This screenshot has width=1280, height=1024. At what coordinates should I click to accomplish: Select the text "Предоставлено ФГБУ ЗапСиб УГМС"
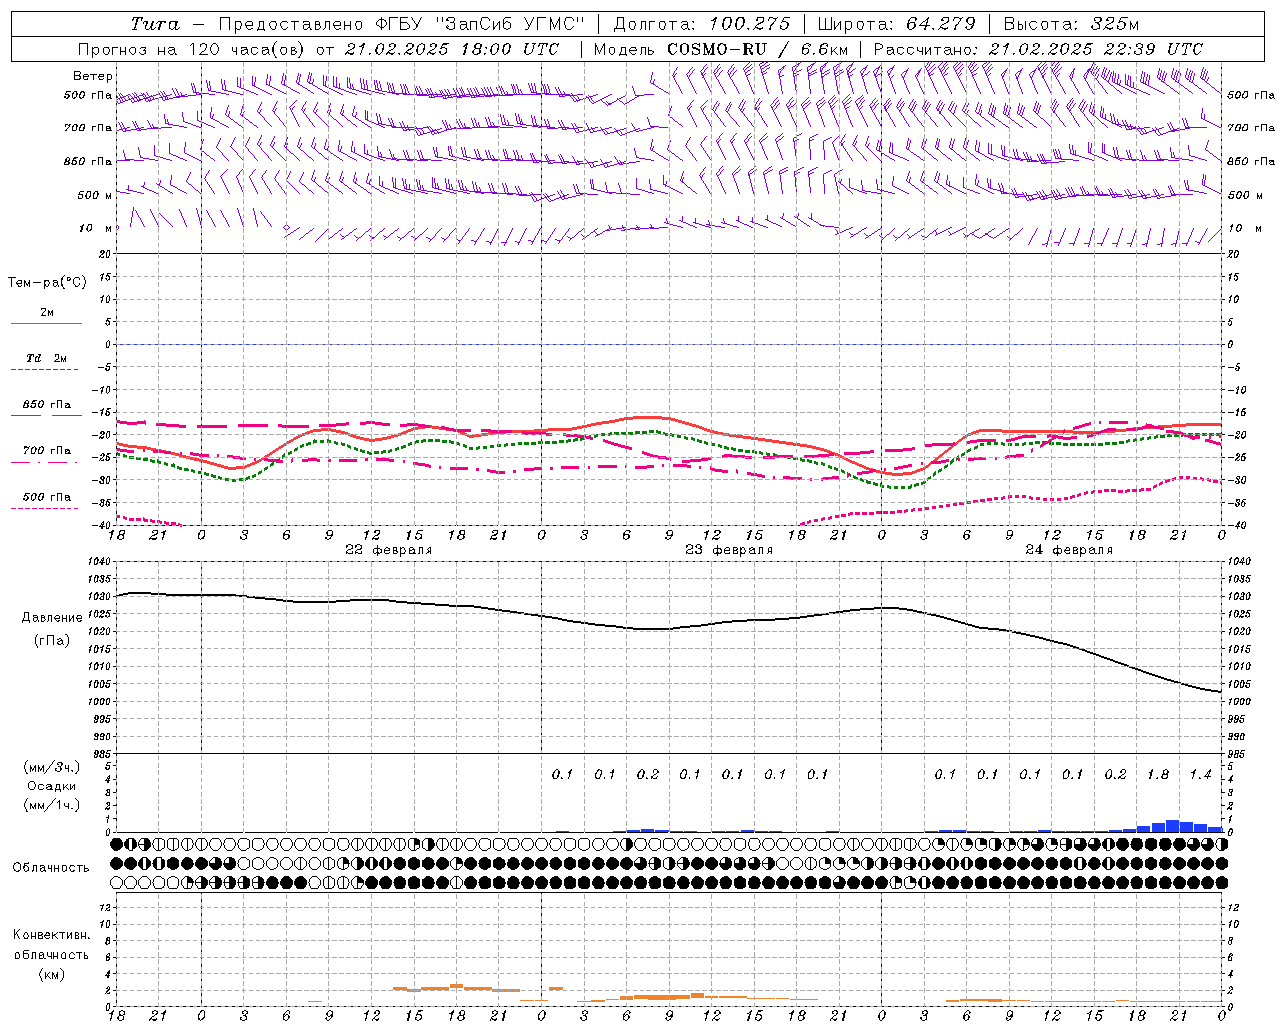click(401, 24)
